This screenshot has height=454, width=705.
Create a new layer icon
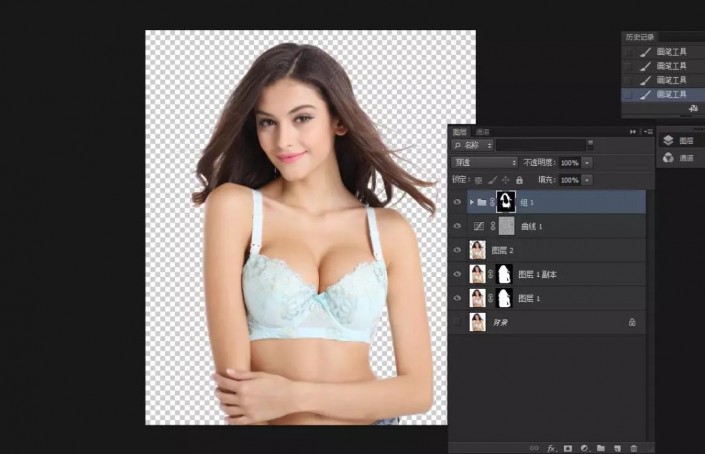pos(617,448)
